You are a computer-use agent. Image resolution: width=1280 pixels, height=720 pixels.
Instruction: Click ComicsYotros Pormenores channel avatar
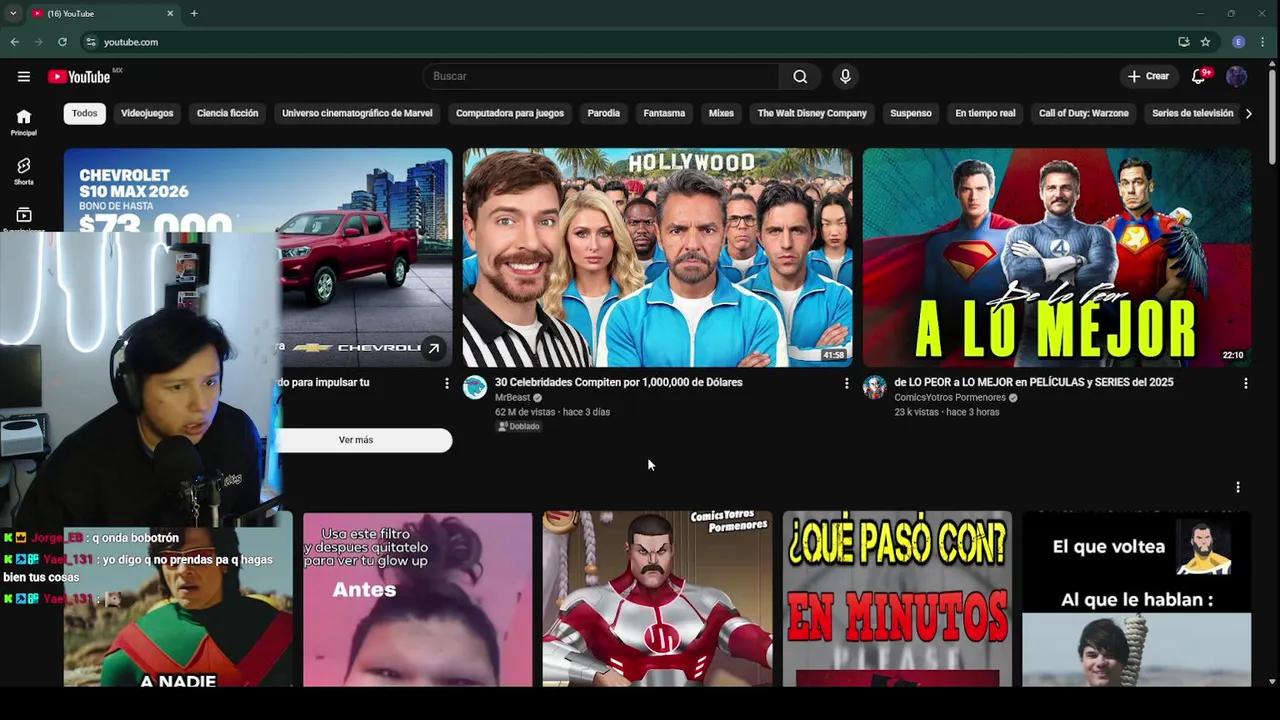pyautogui.click(x=875, y=388)
